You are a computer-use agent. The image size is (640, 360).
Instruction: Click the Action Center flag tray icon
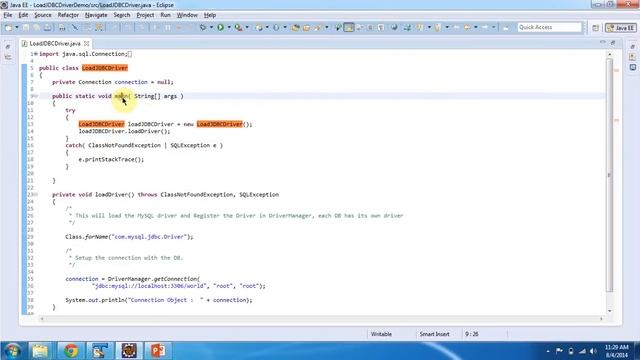click(559, 351)
